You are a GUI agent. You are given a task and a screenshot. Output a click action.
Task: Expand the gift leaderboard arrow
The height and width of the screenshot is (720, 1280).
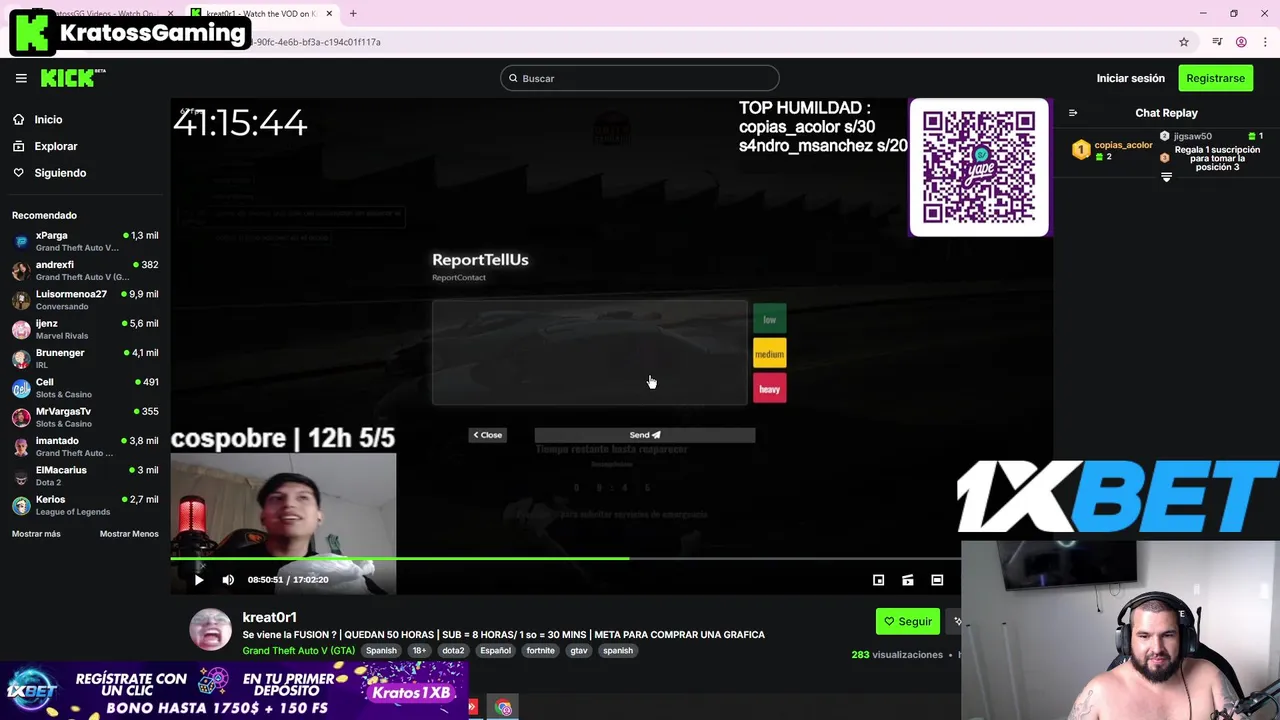1166,177
